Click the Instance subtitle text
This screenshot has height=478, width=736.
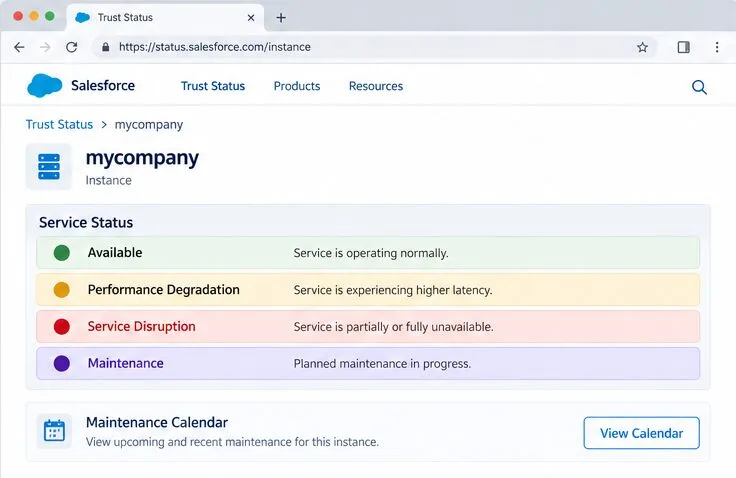tap(108, 180)
